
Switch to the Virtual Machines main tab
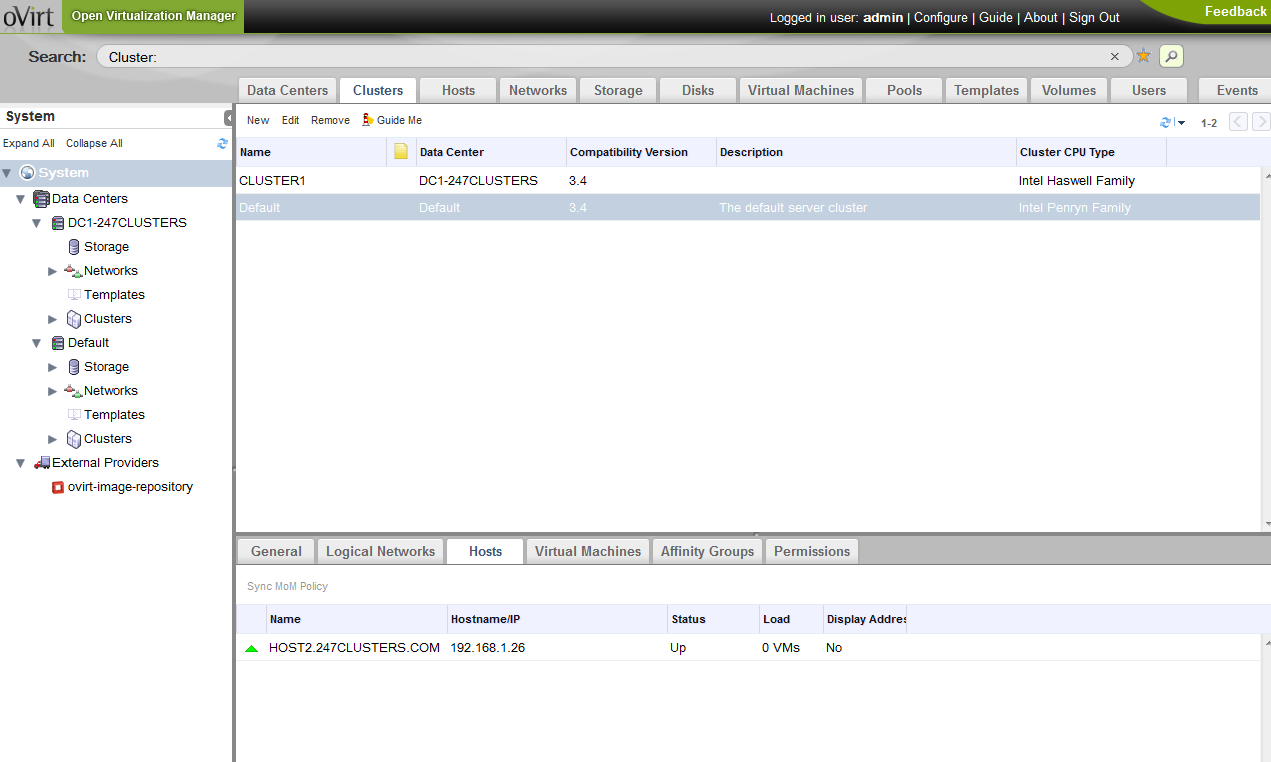[x=800, y=90]
